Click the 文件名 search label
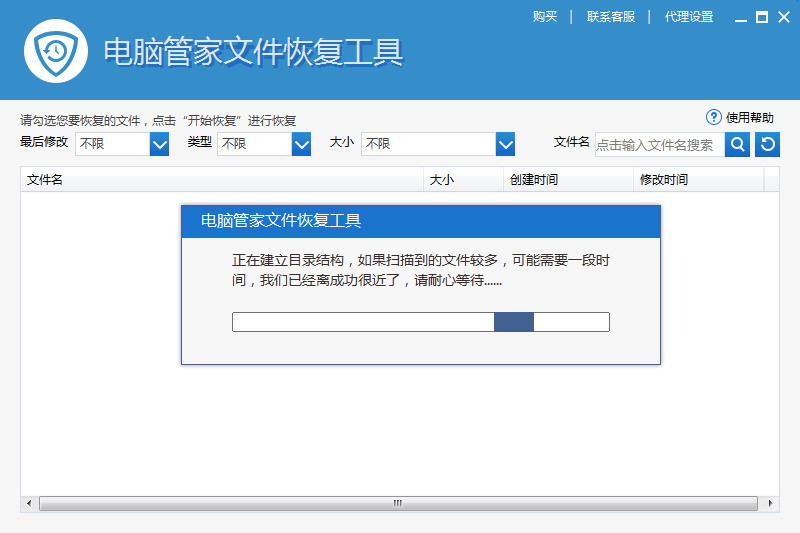 [x=571, y=142]
